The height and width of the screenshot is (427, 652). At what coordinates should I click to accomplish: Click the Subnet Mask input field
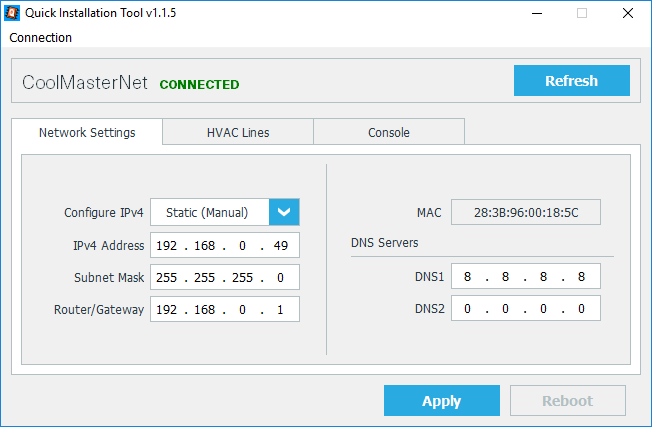(224, 277)
